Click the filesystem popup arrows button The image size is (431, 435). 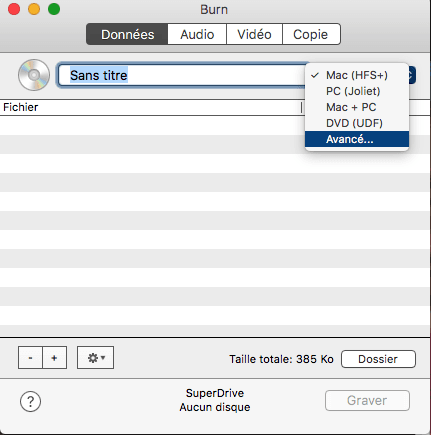(x=412, y=75)
